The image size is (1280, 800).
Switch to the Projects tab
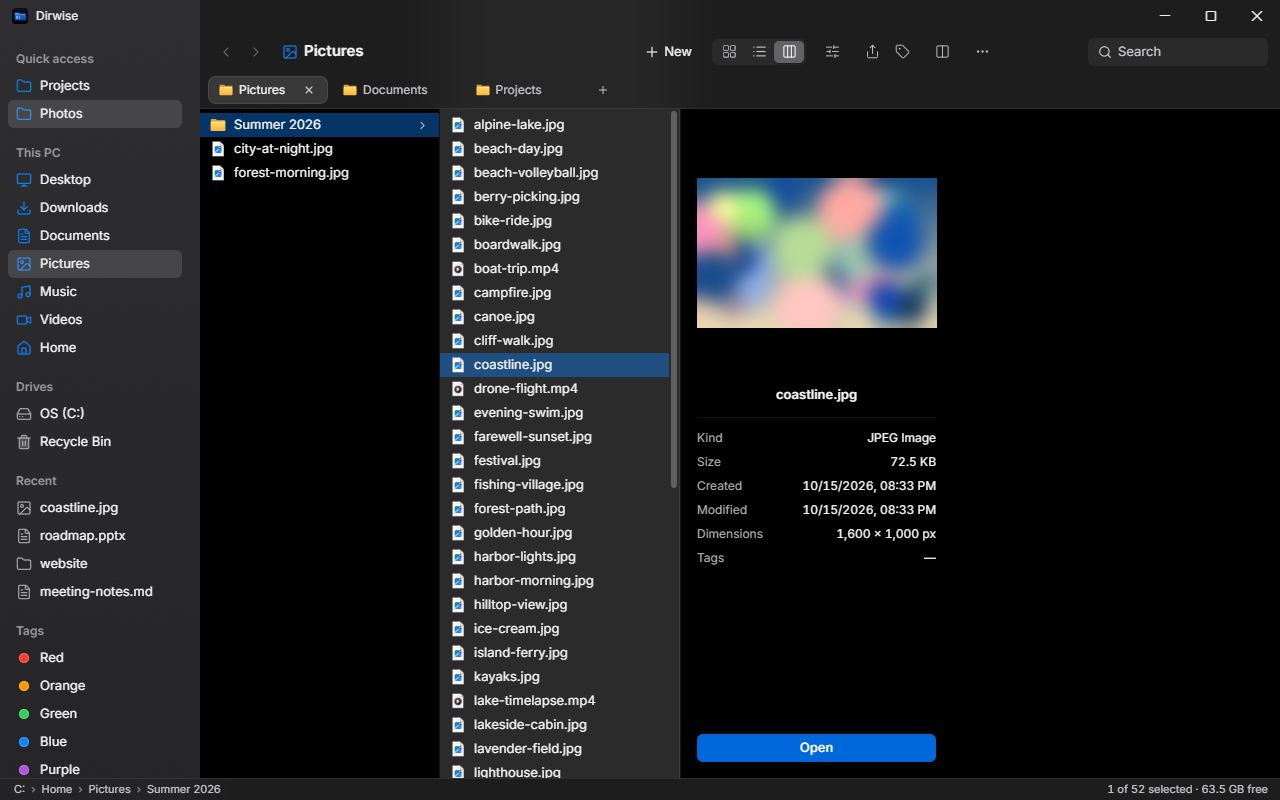click(518, 90)
